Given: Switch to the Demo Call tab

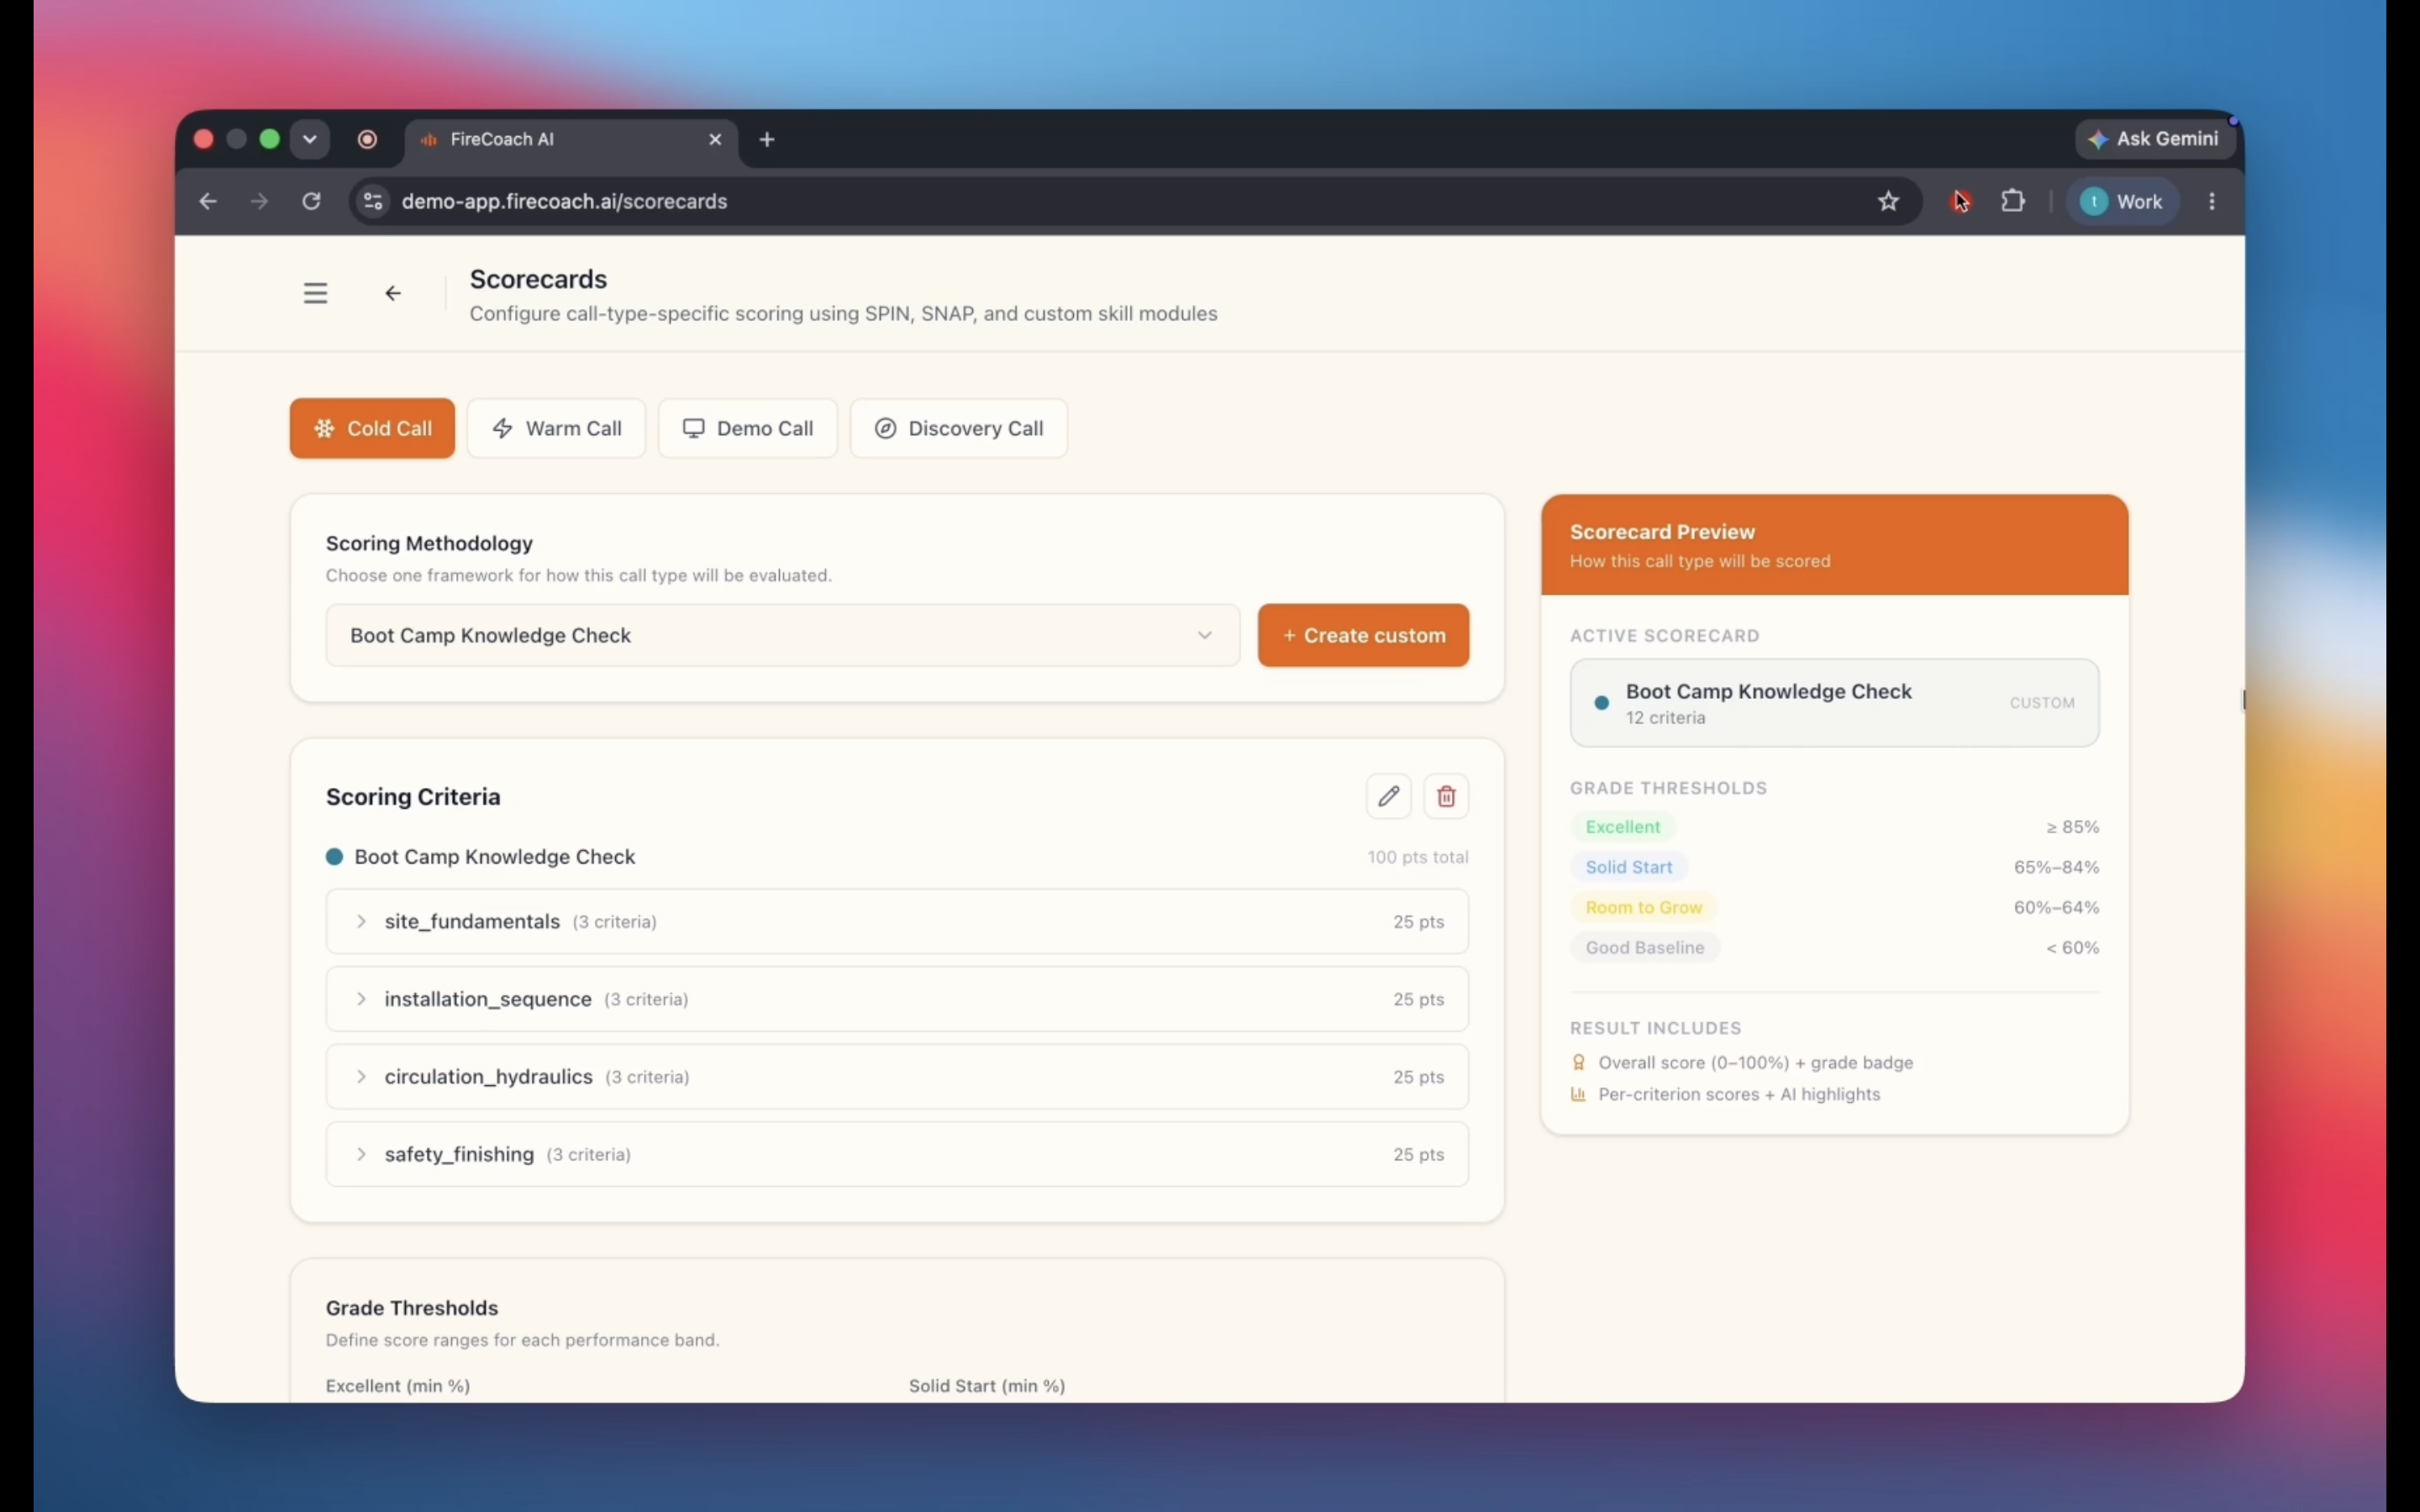Looking at the screenshot, I should [x=747, y=428].
